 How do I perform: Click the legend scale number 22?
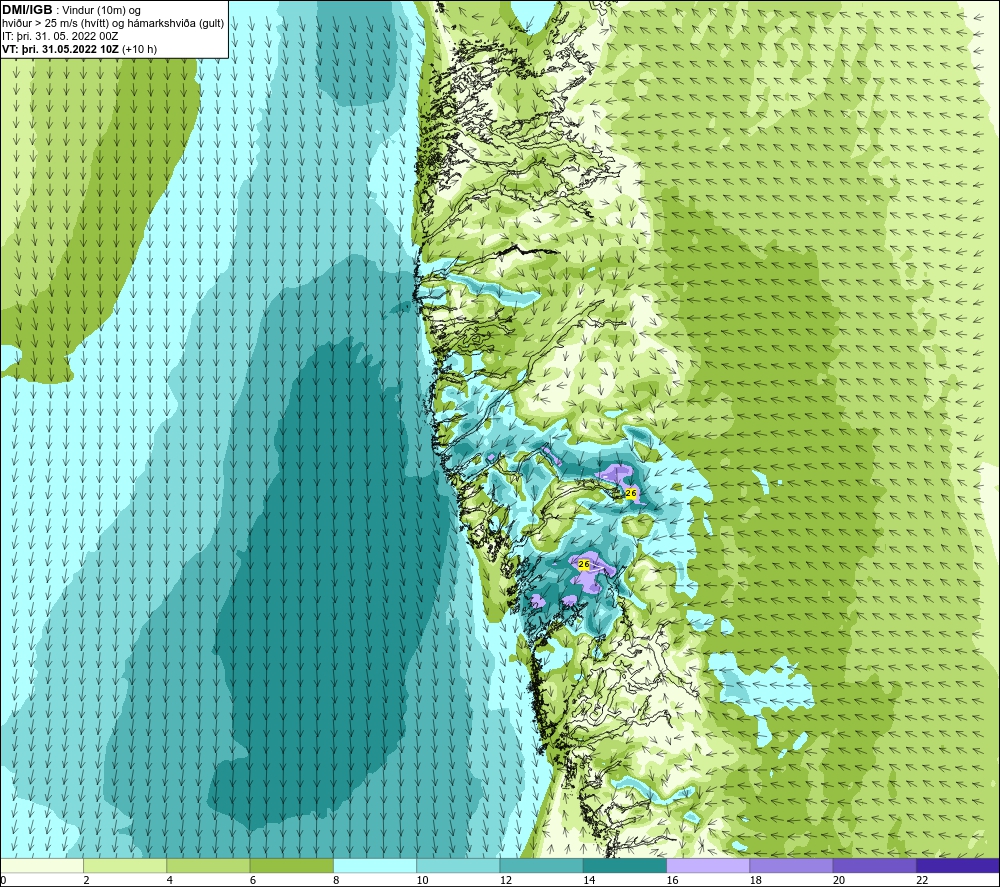pyautogui.click(x=922, y=881)
